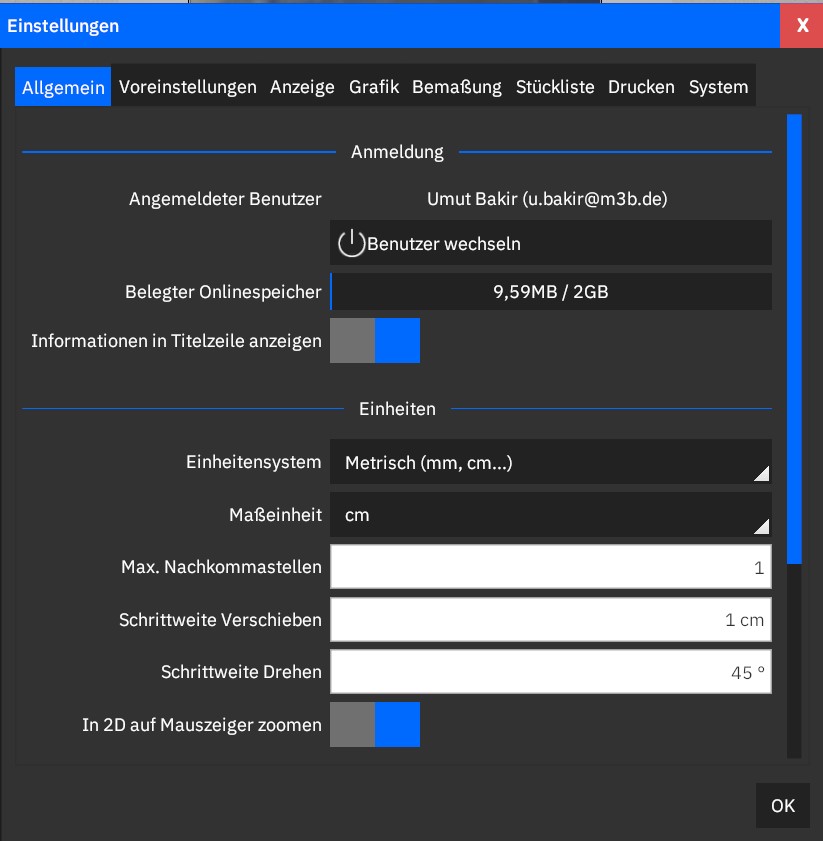
Task: Confirm settings with the OK button
Action: (x=783, y=806)
